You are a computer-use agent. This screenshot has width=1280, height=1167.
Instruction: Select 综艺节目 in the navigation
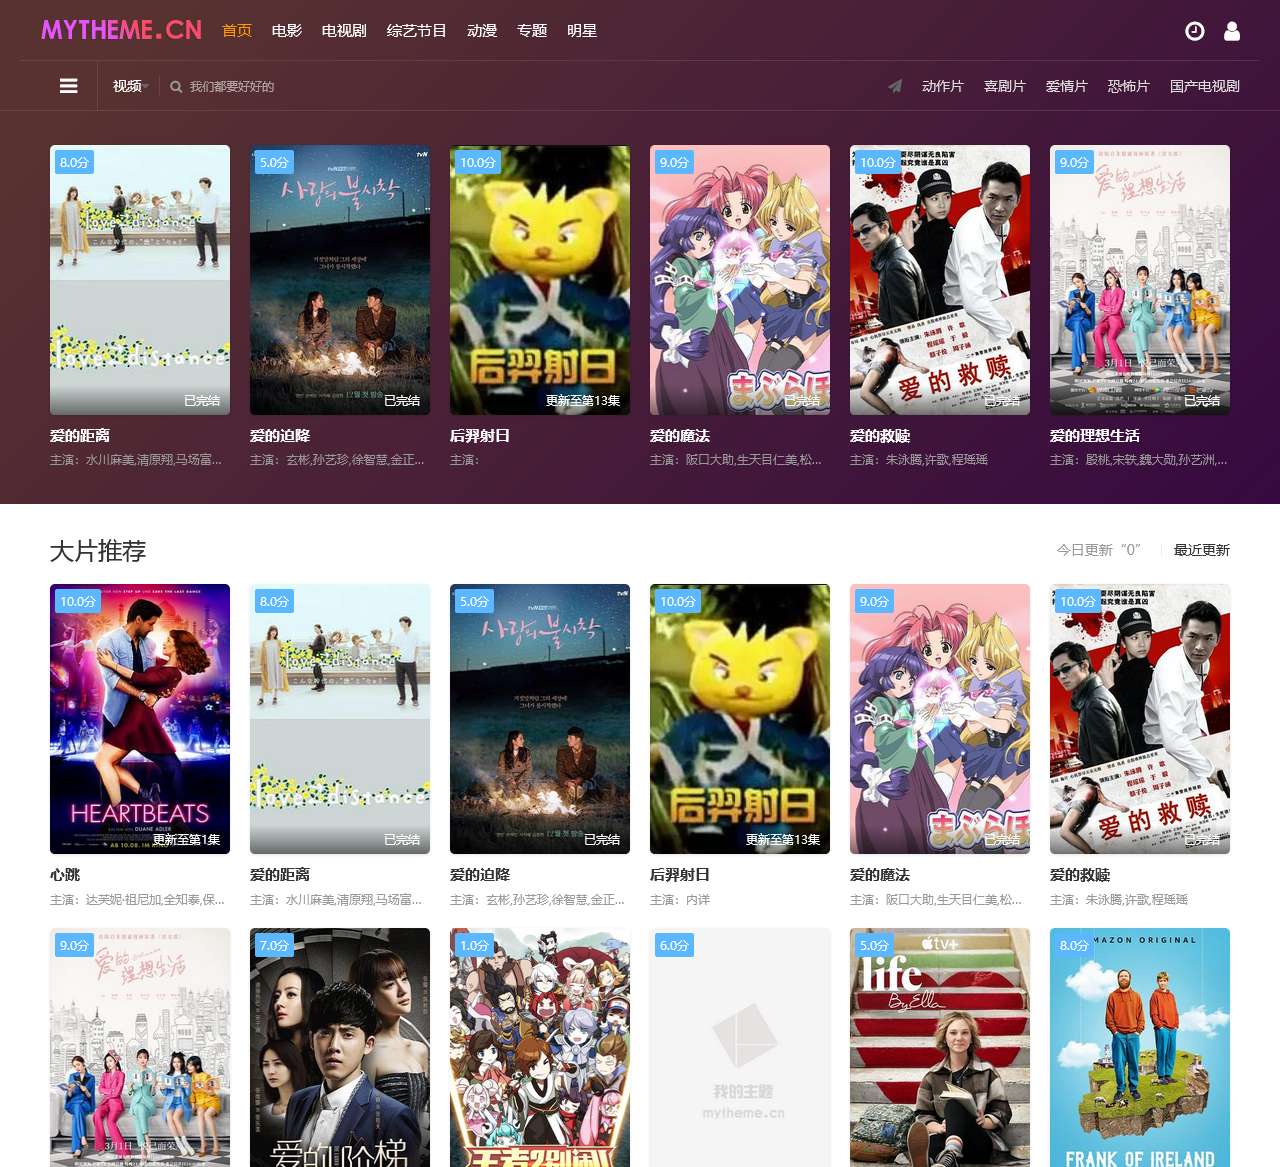(x=417, y=31)
